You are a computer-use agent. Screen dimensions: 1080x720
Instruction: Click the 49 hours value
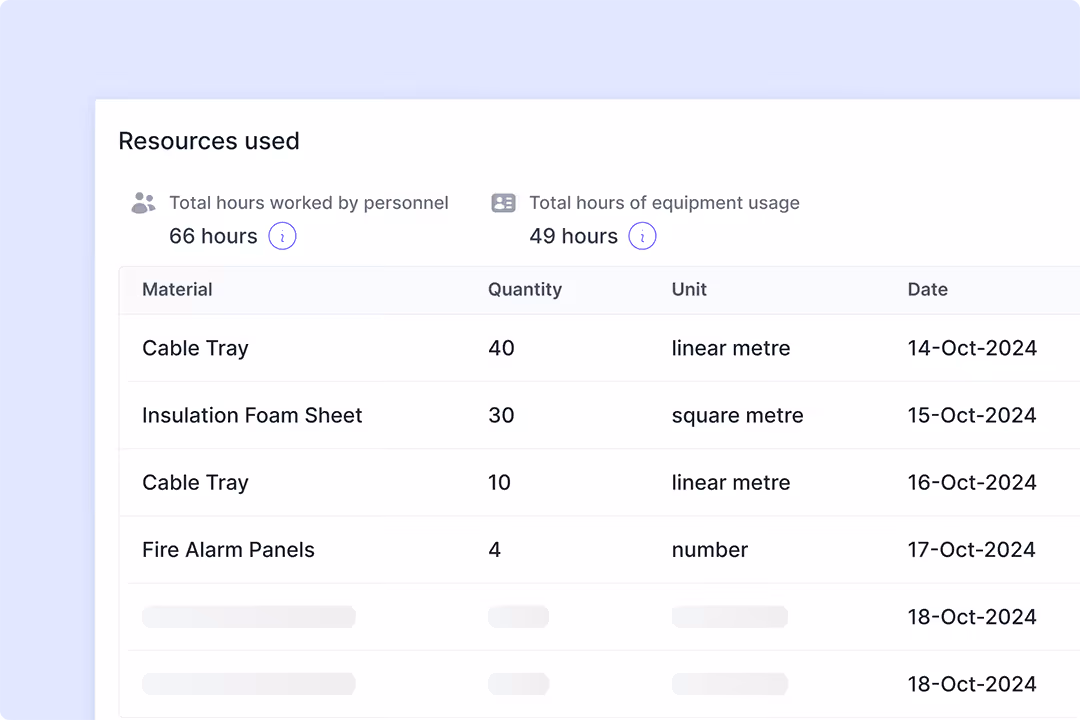(x=575, y=236)
